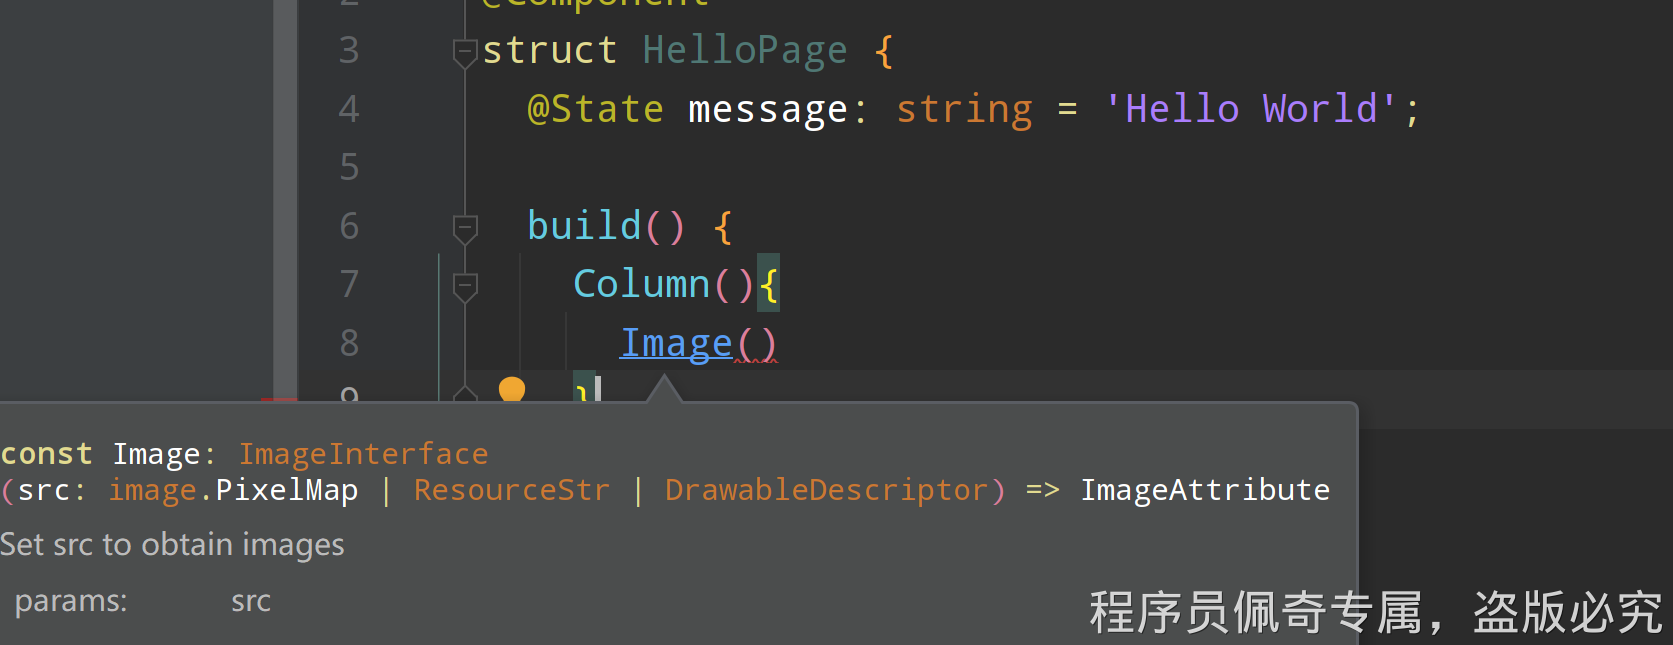The width and height of the screenshot is (1673, 645).
Task: Click line number 4 in the gutter
Action: click(349, 109)
